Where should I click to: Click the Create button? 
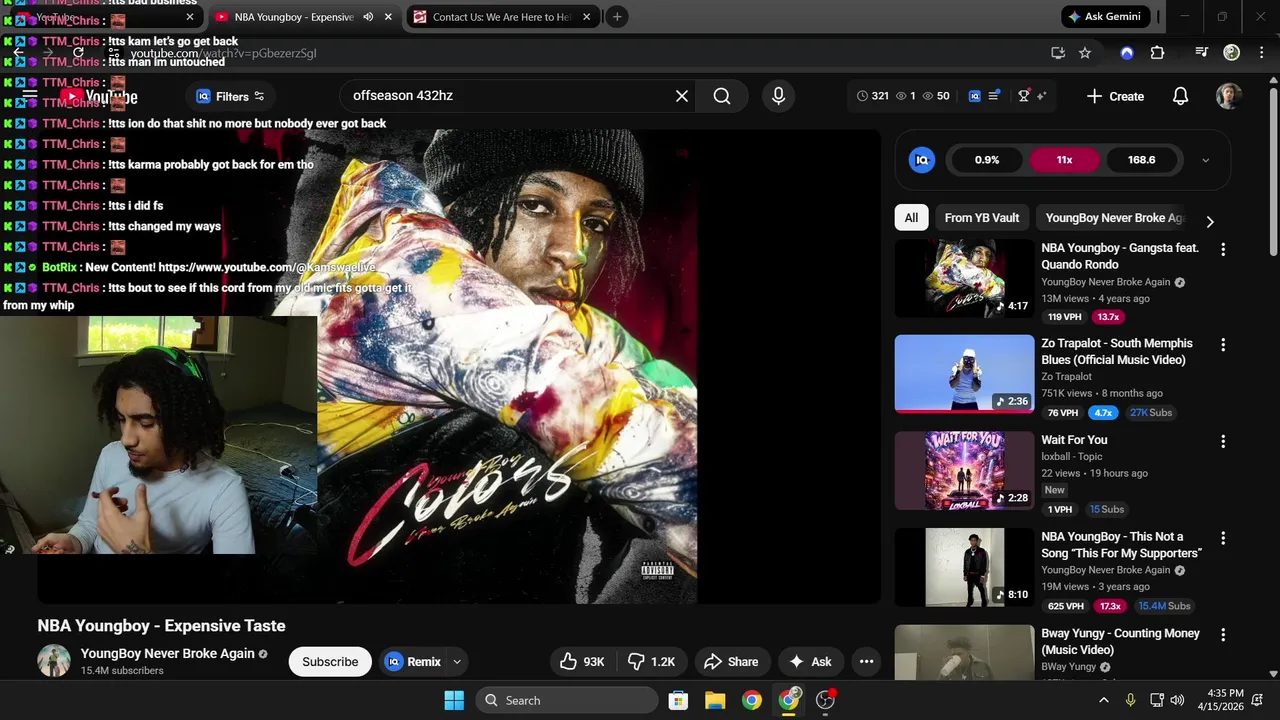pos(1115,96)
